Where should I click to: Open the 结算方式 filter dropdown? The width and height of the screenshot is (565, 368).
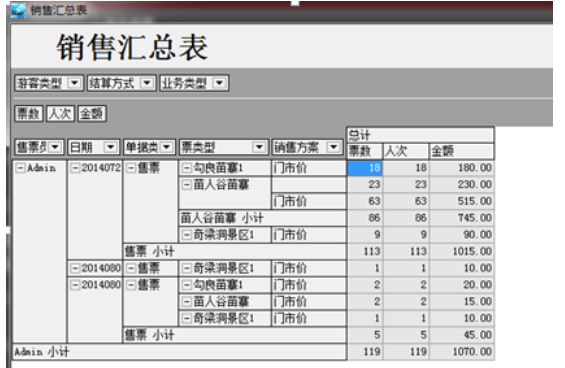(146, 83)
